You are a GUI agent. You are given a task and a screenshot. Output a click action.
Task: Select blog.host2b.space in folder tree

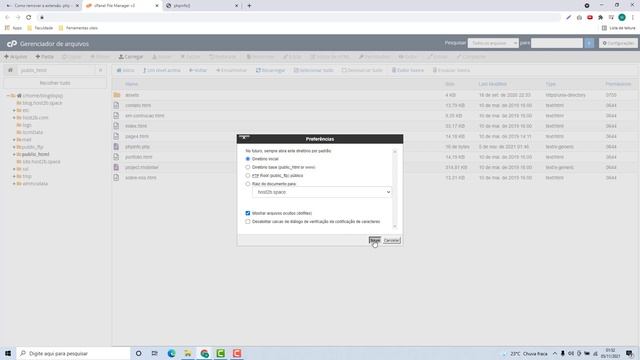click(42, 103)
